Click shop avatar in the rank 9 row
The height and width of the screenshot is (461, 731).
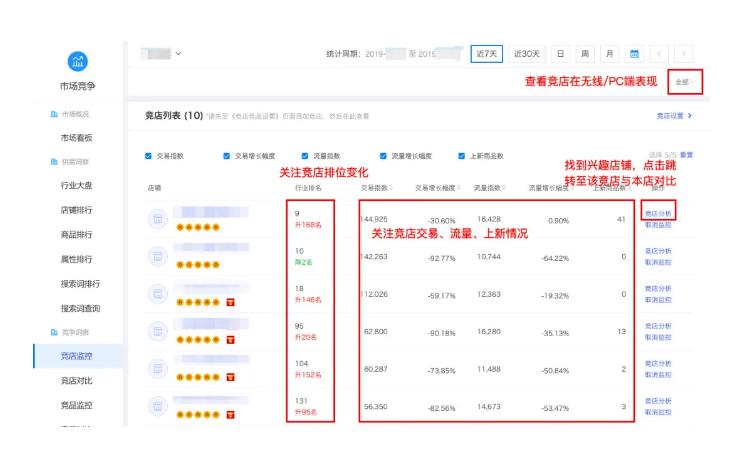click(x=158, y=219)
